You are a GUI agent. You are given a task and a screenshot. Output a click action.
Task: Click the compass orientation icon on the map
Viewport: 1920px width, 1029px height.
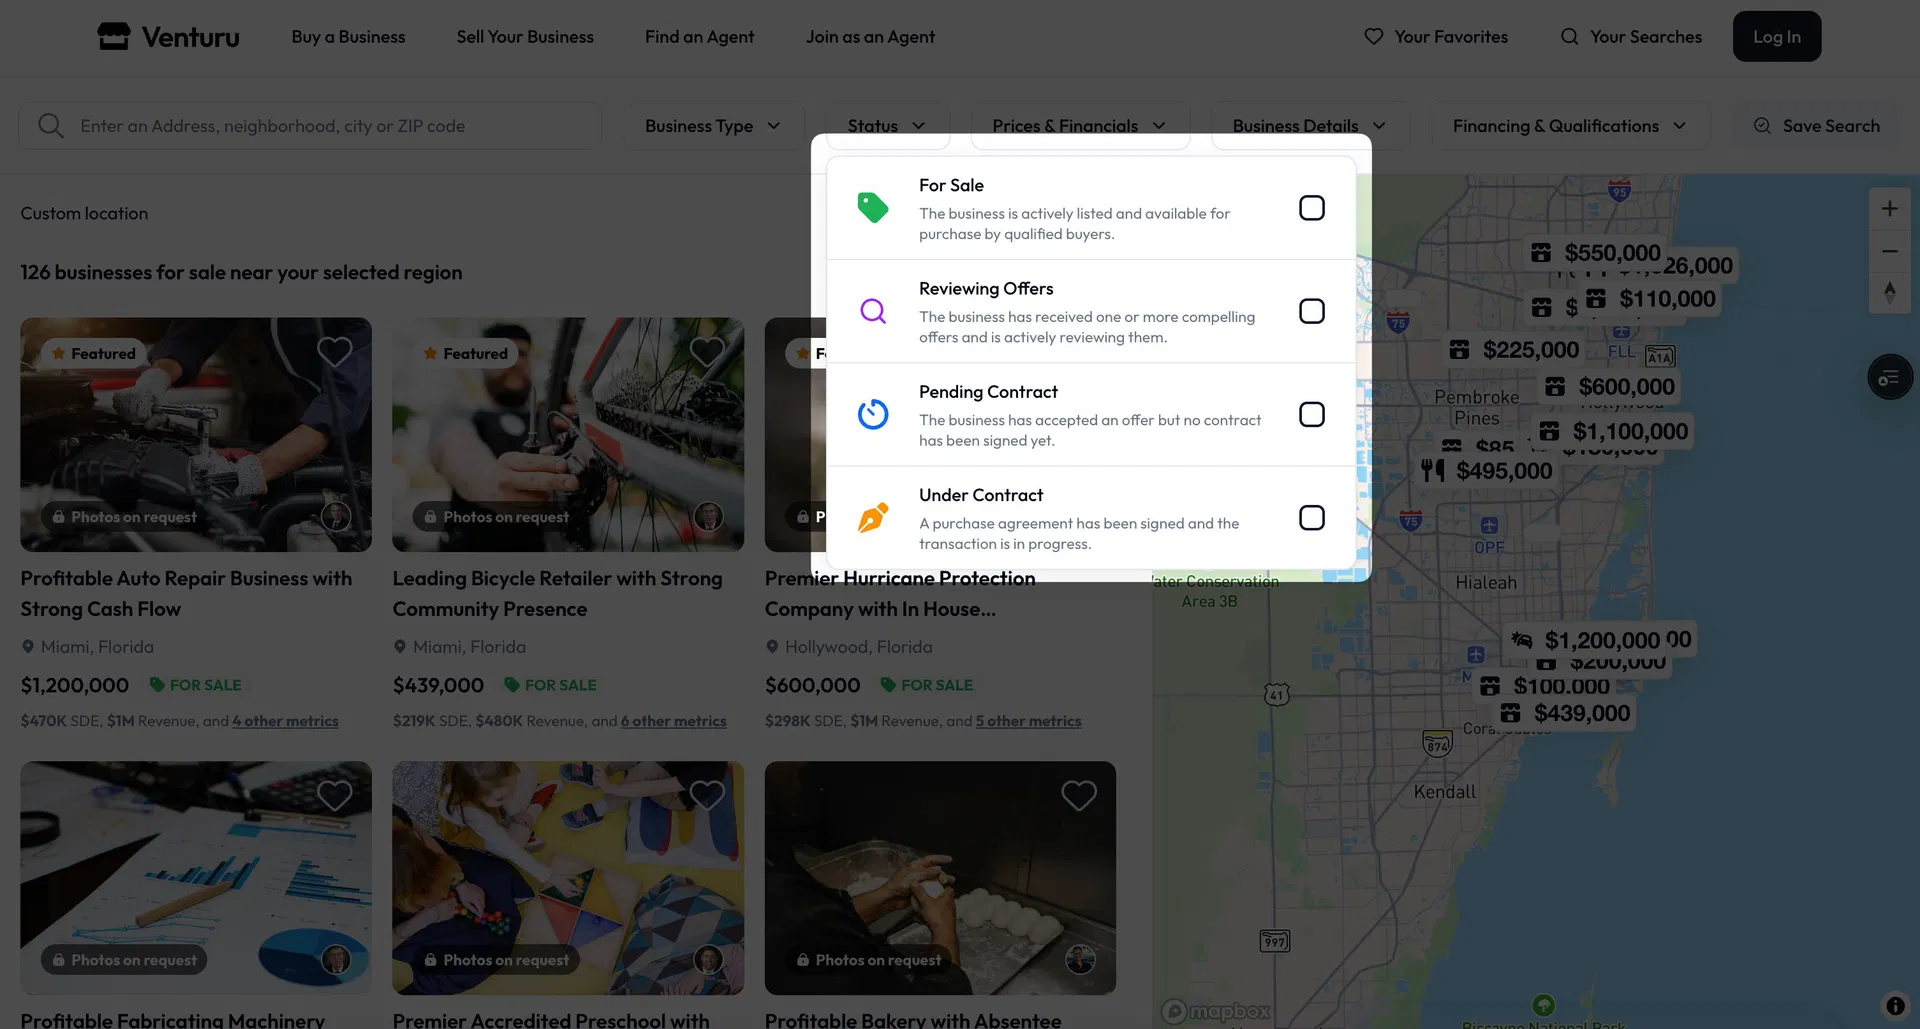[1889, 293]
